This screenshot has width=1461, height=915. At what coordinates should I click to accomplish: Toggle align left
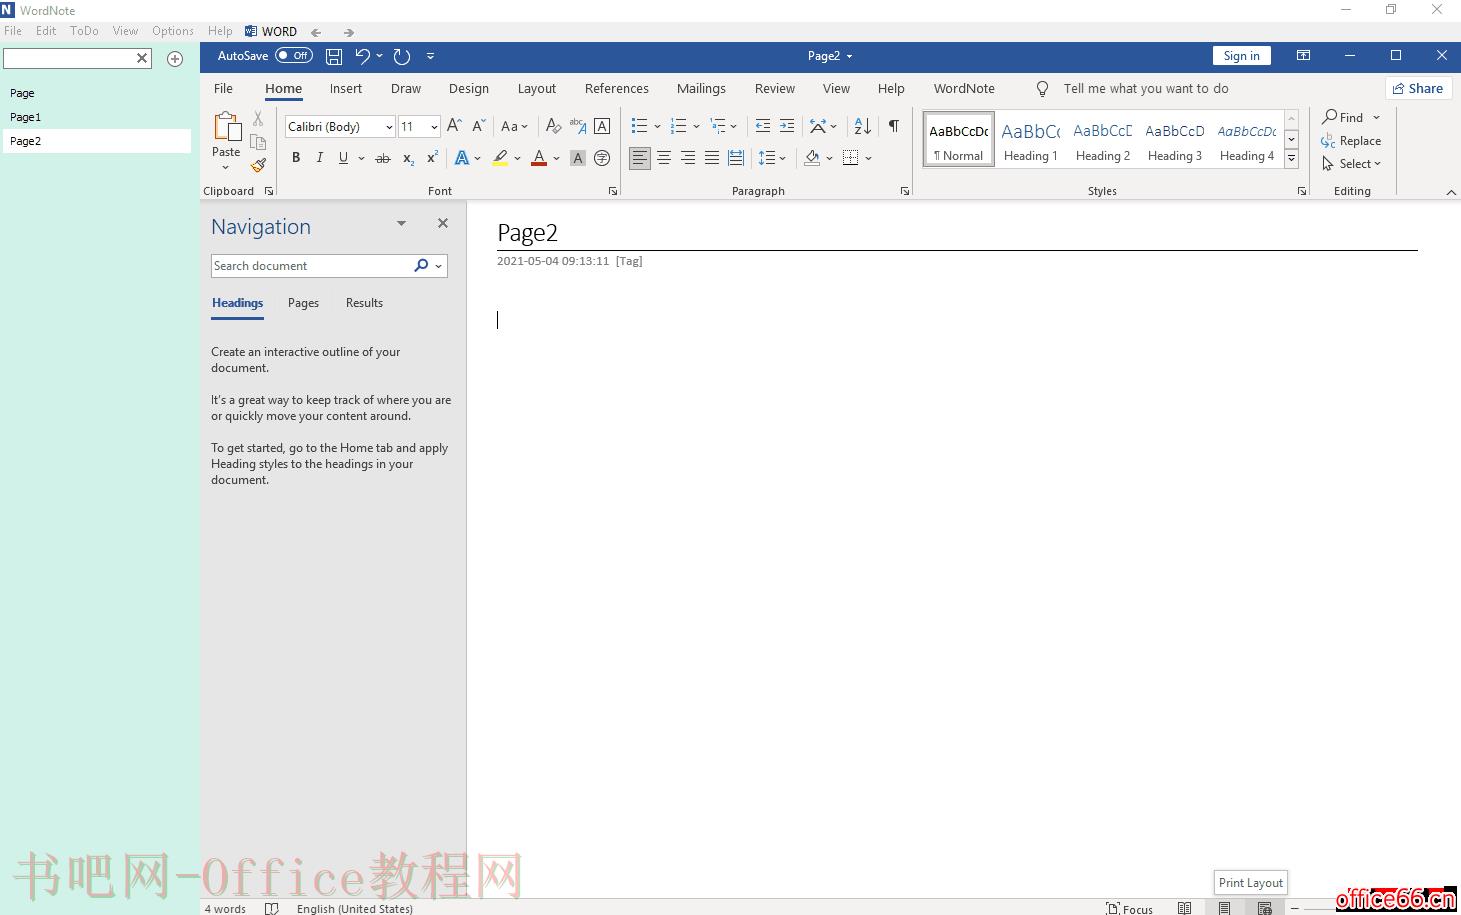click(x=640, y=158)
